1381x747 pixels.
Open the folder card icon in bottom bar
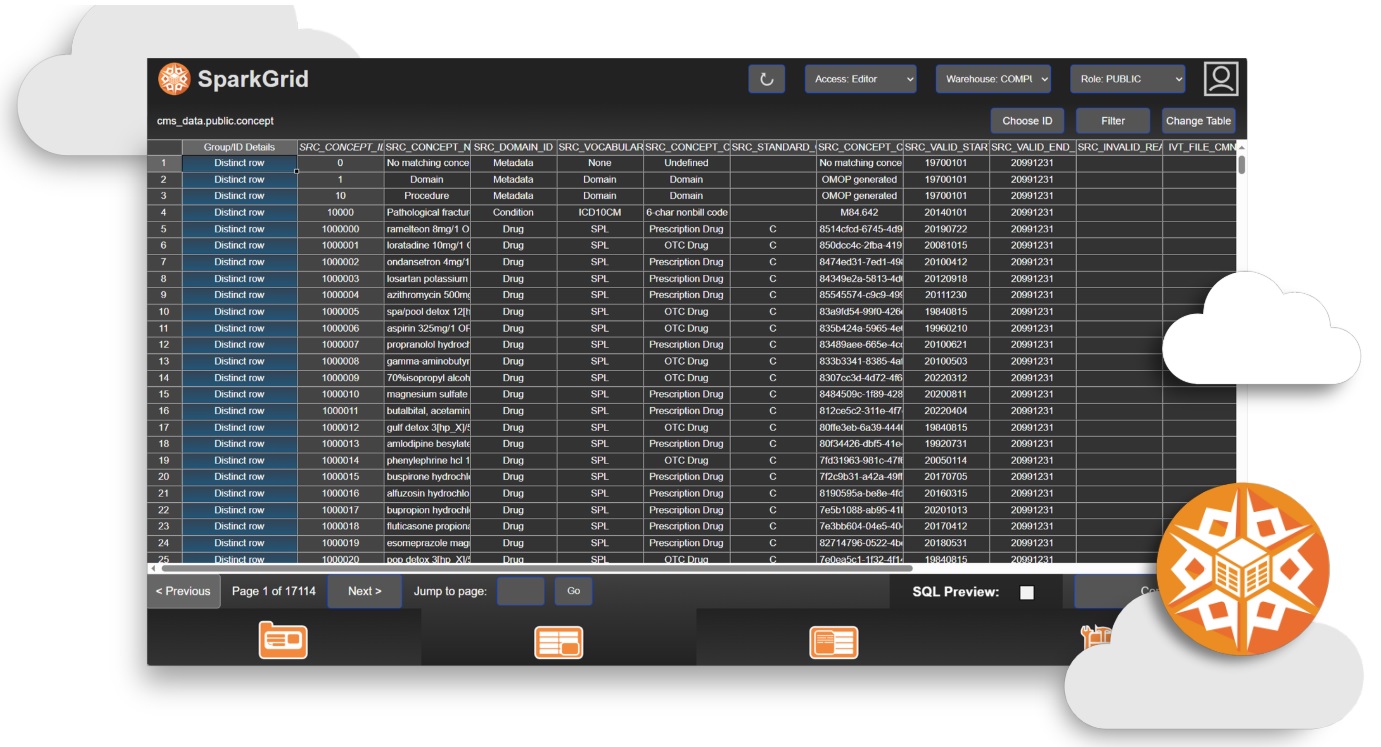[x=283, y=640]
